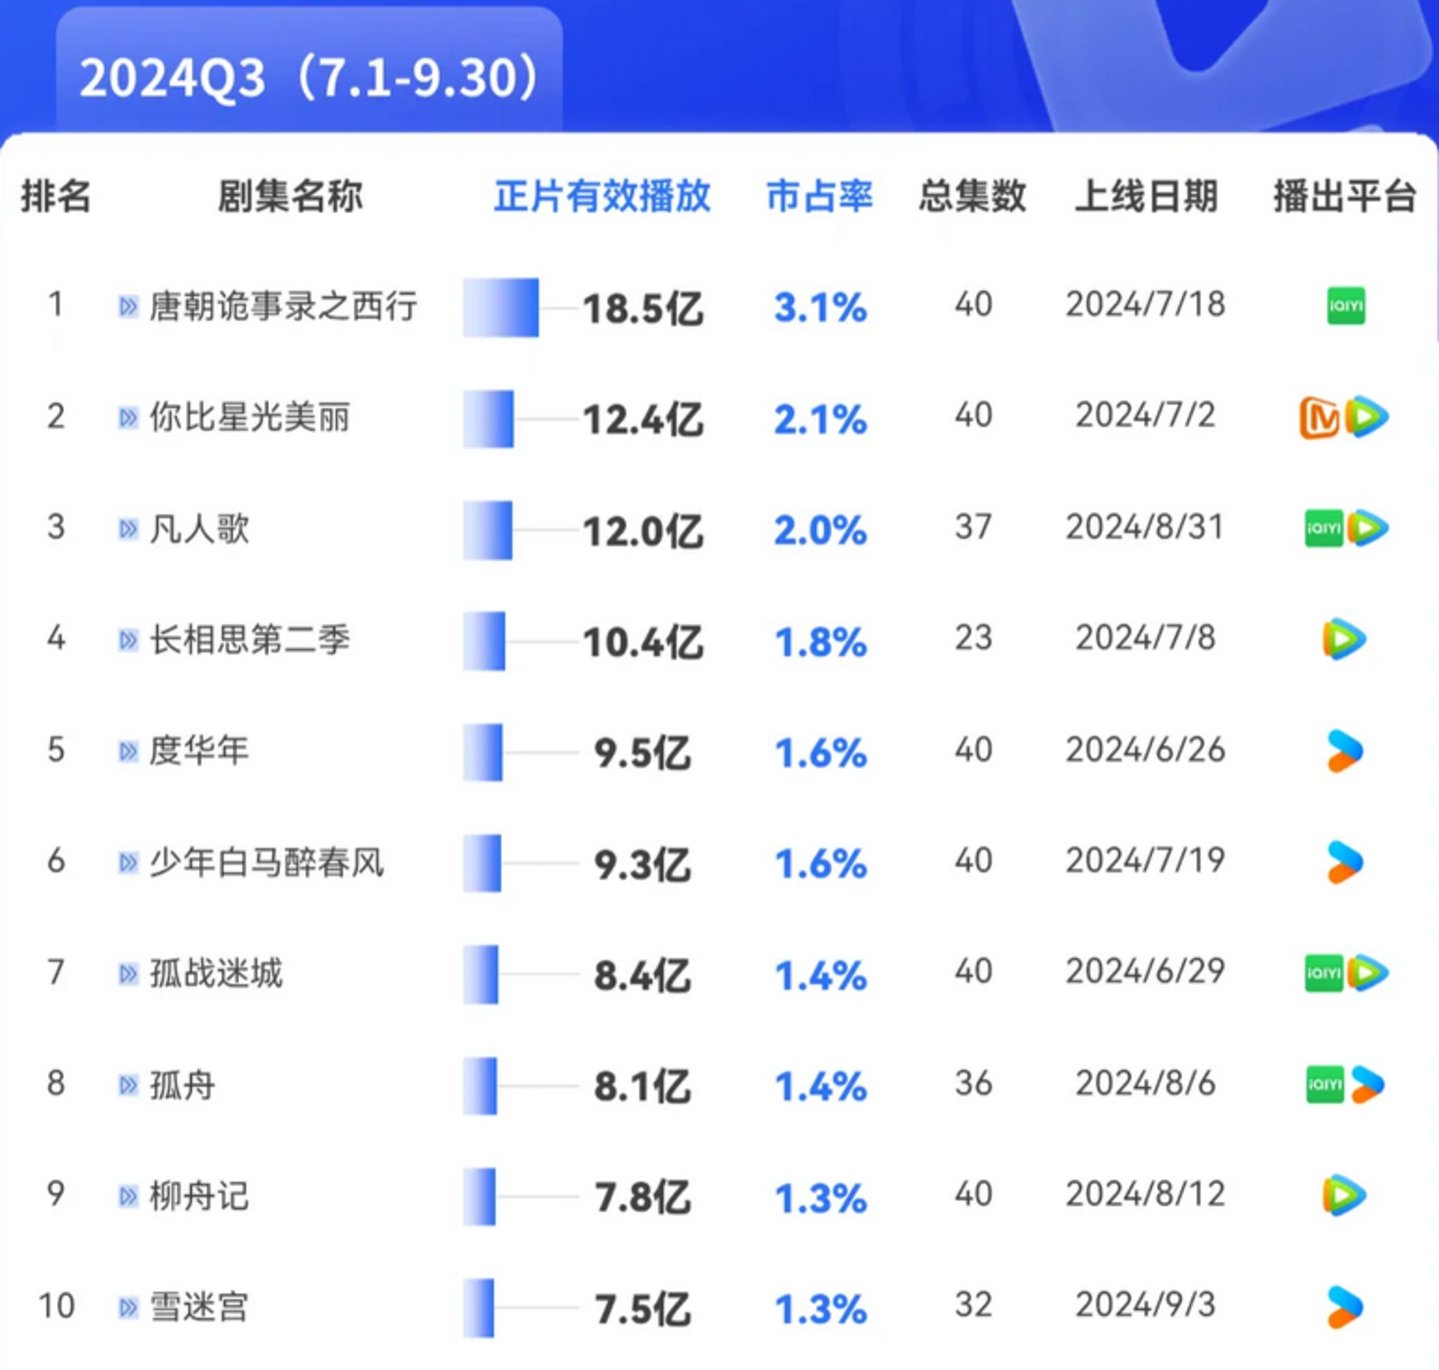The width and height of the screenshot is (1439, 1370).
Task: Sort by the 正片有效播放 column header
Action: click(x=602, y=196)
